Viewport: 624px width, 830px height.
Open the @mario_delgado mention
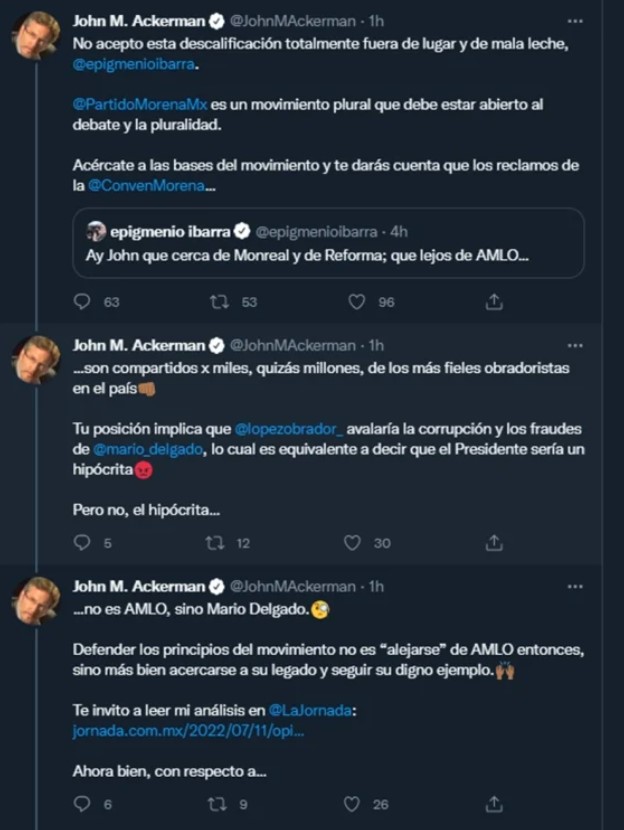148,449
